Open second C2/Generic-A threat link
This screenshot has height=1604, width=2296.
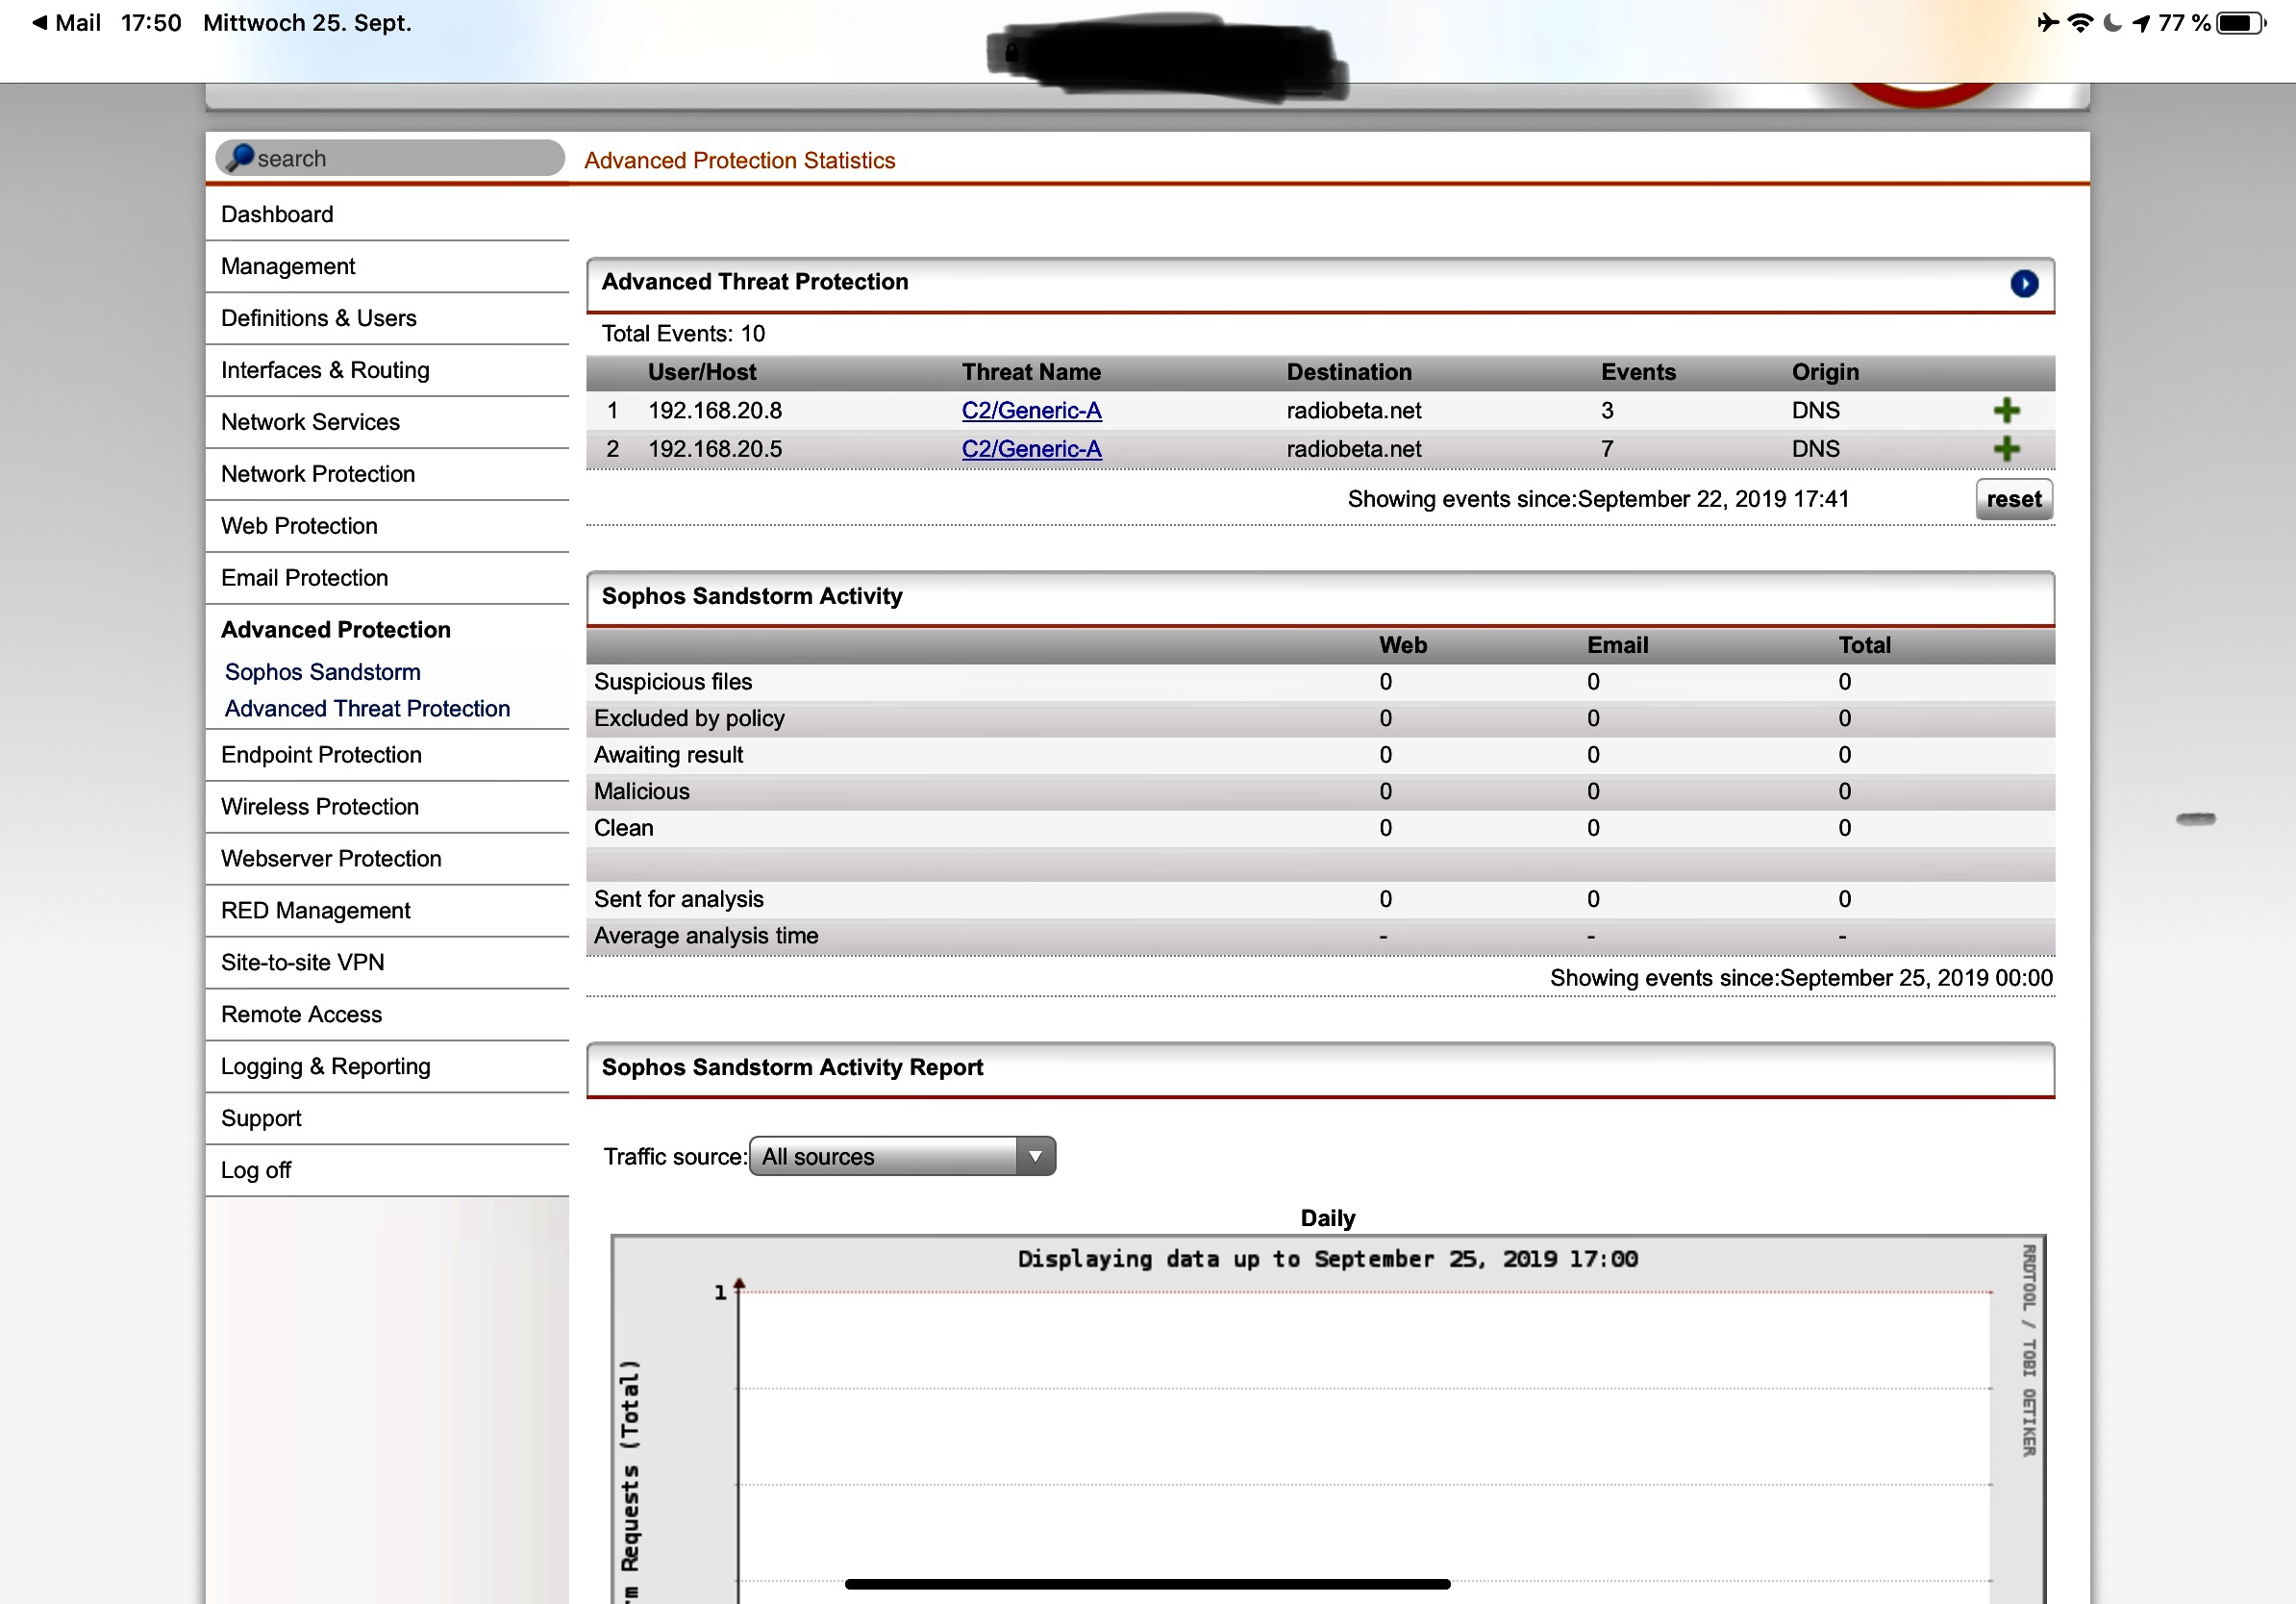point(1031,449)
